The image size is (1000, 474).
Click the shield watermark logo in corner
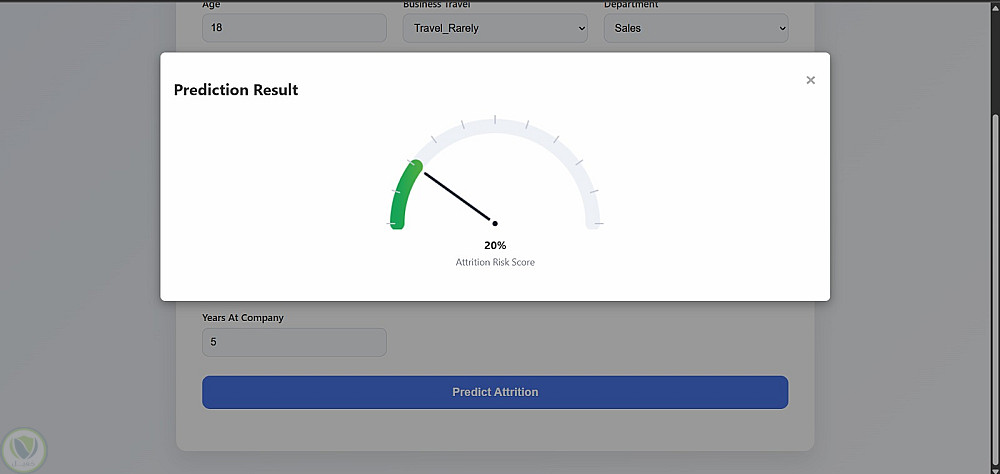click(x=24, y=450)
